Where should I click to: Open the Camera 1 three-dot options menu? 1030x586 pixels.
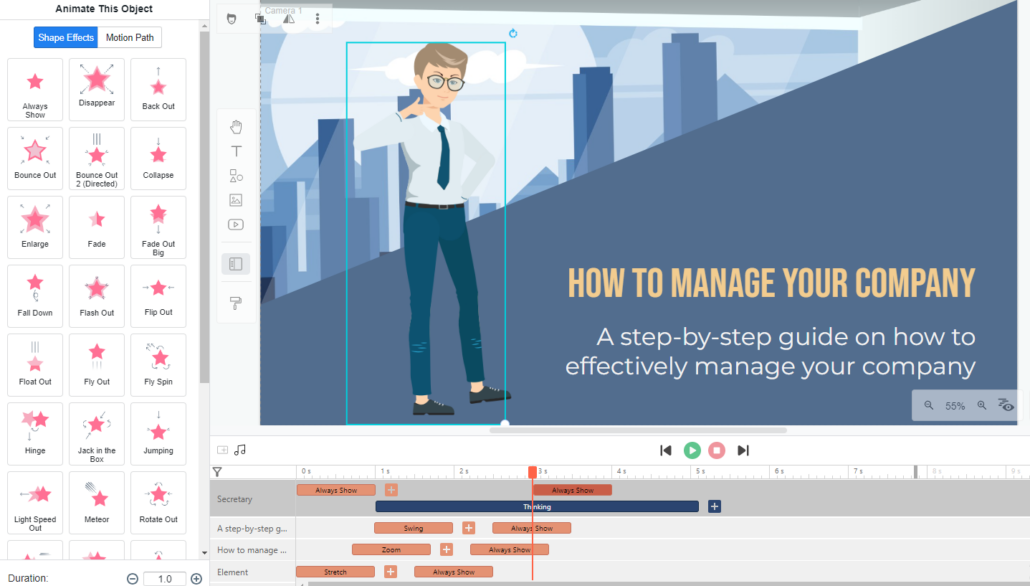317,17
